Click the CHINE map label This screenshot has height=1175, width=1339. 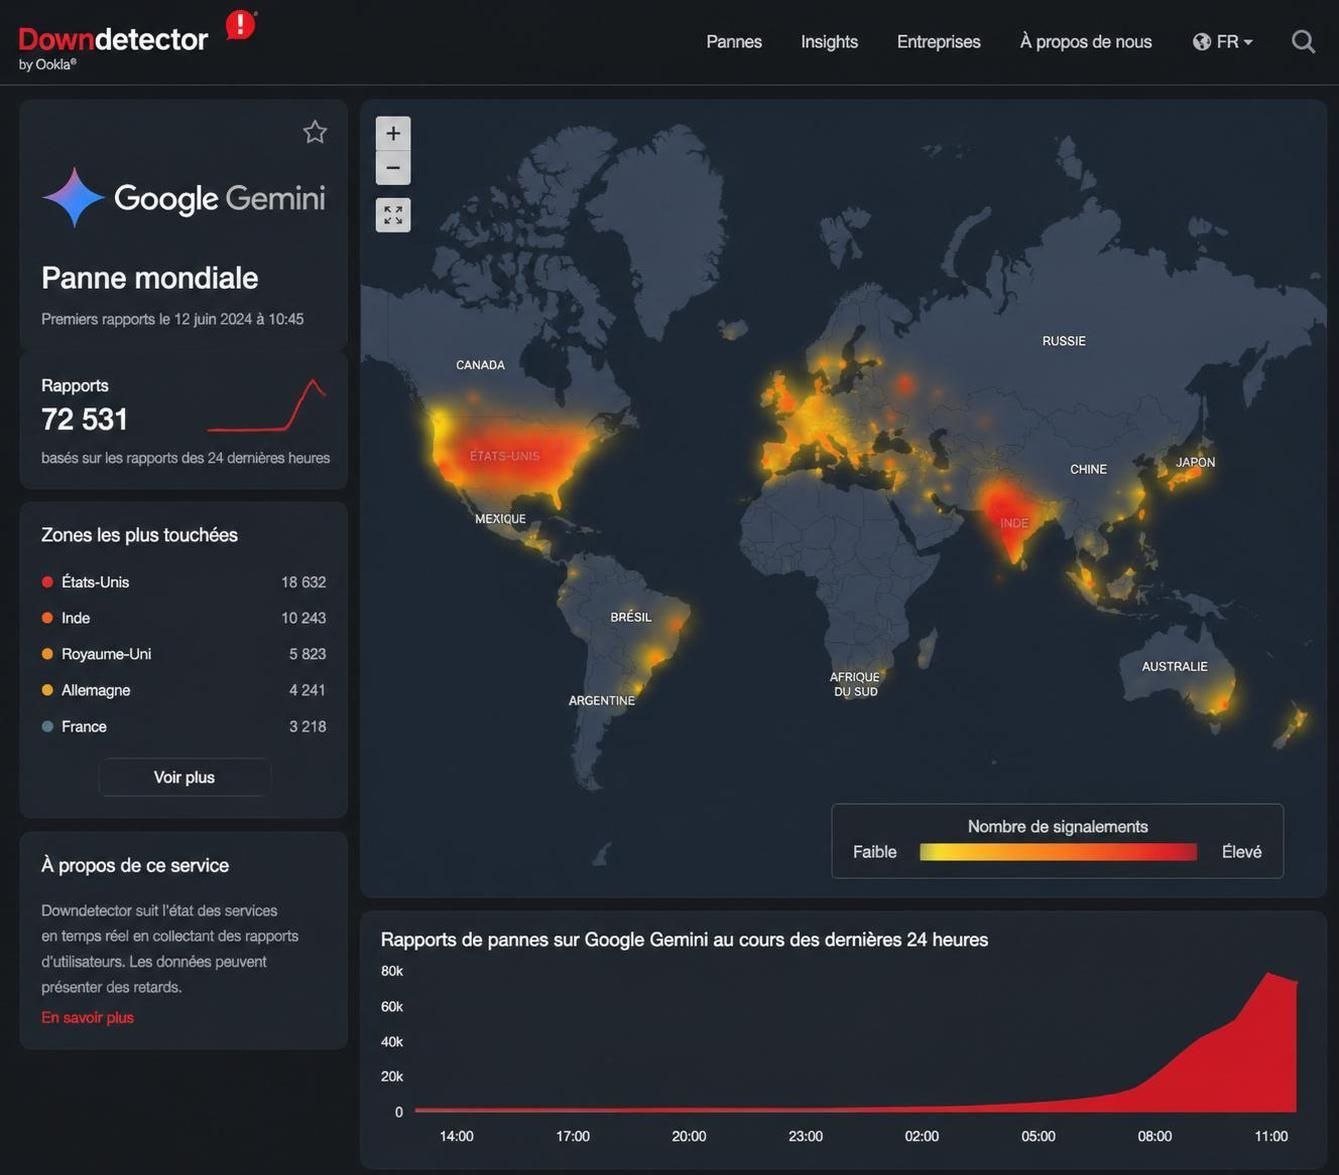[x=1088, y=469]
